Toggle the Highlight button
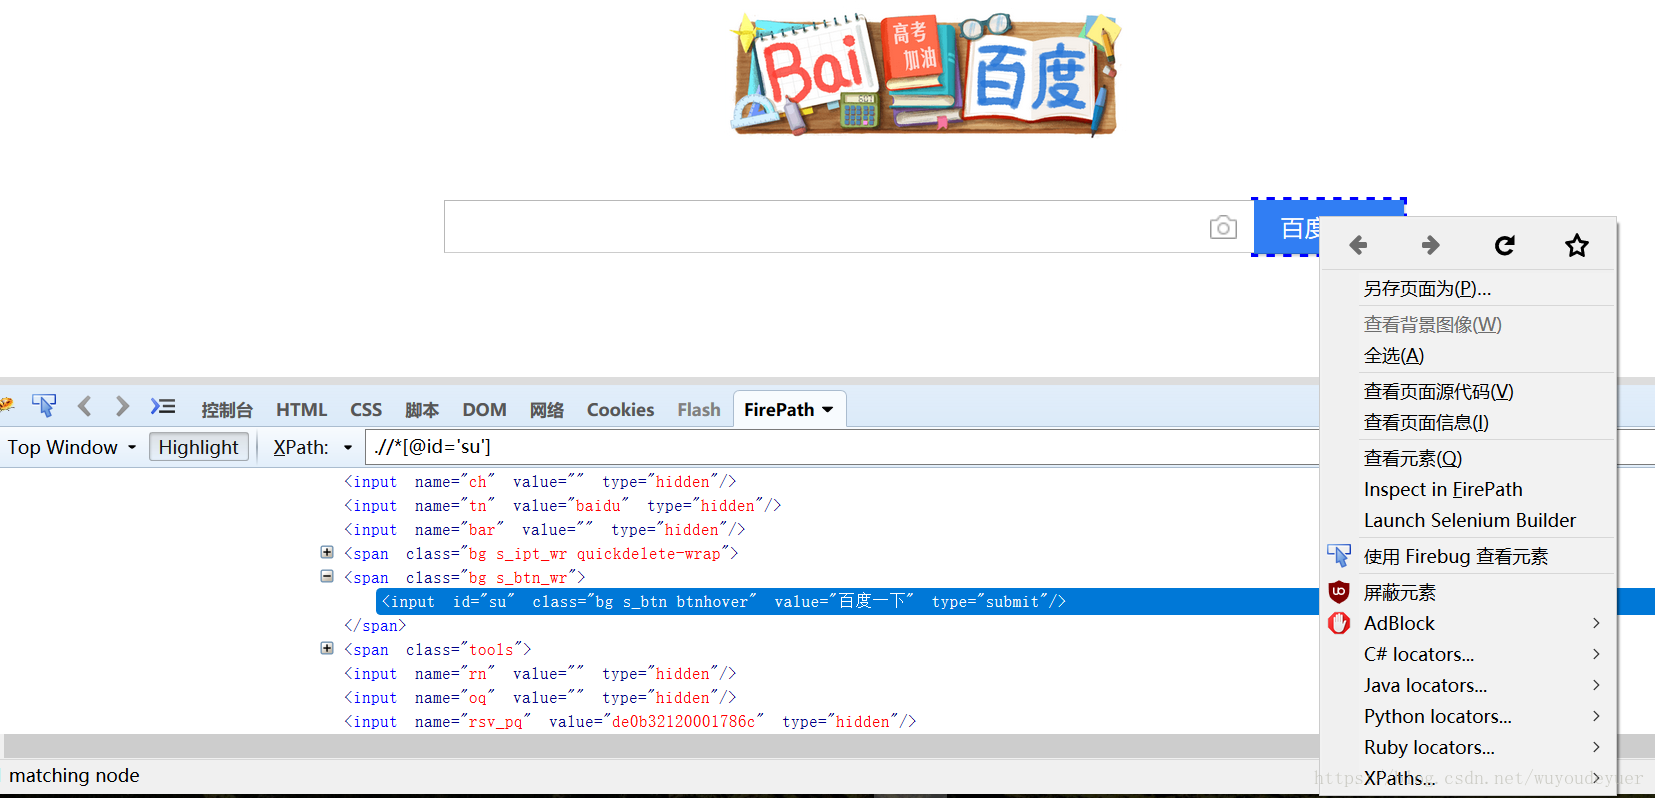 (x=198, y=447)
